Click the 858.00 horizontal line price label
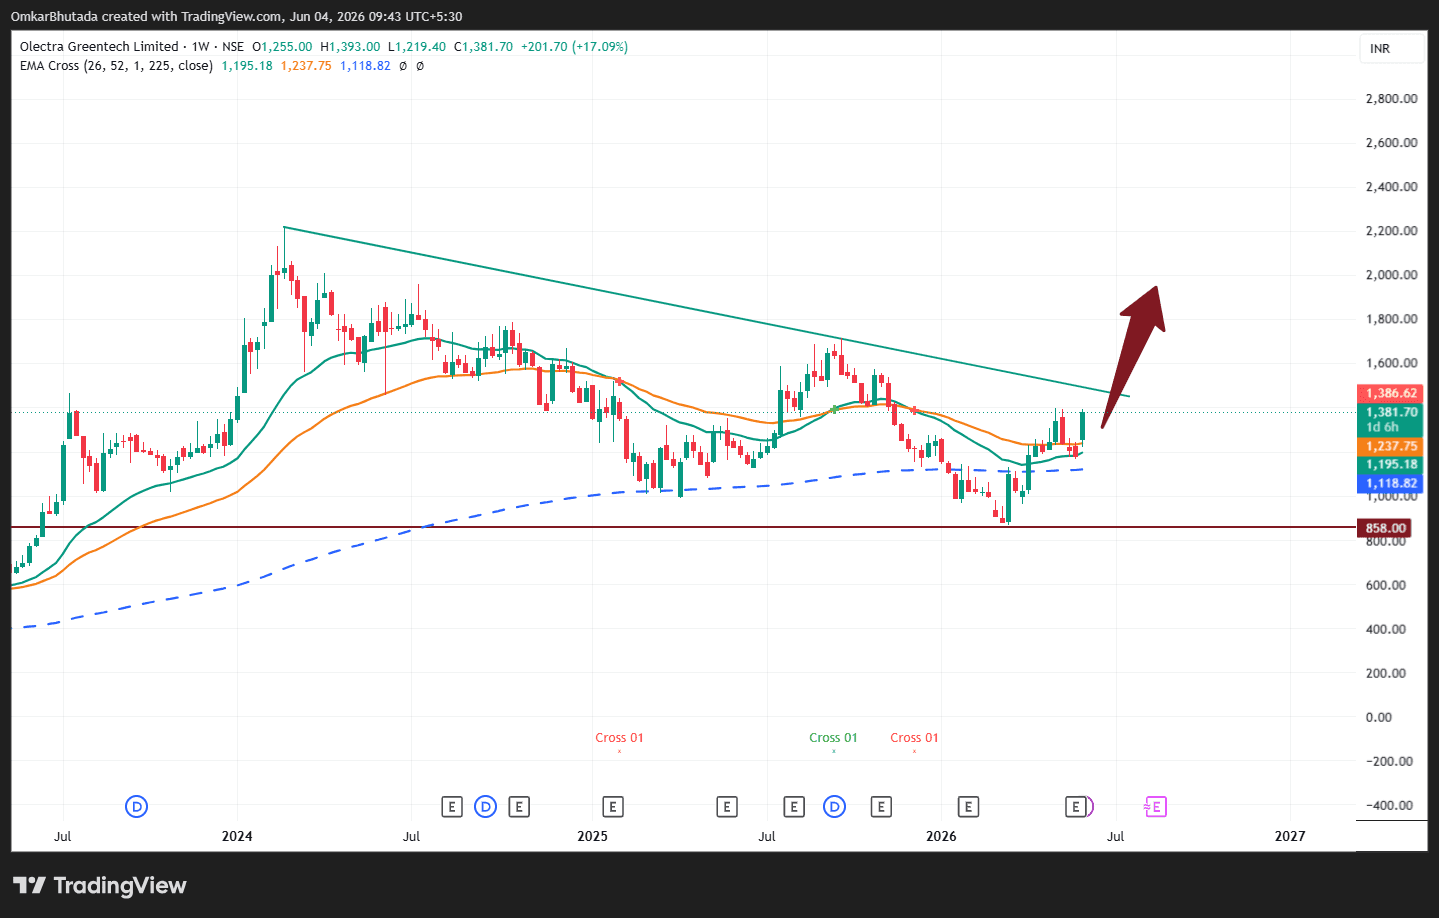The image size is (1439, 918). point(1385,528)
